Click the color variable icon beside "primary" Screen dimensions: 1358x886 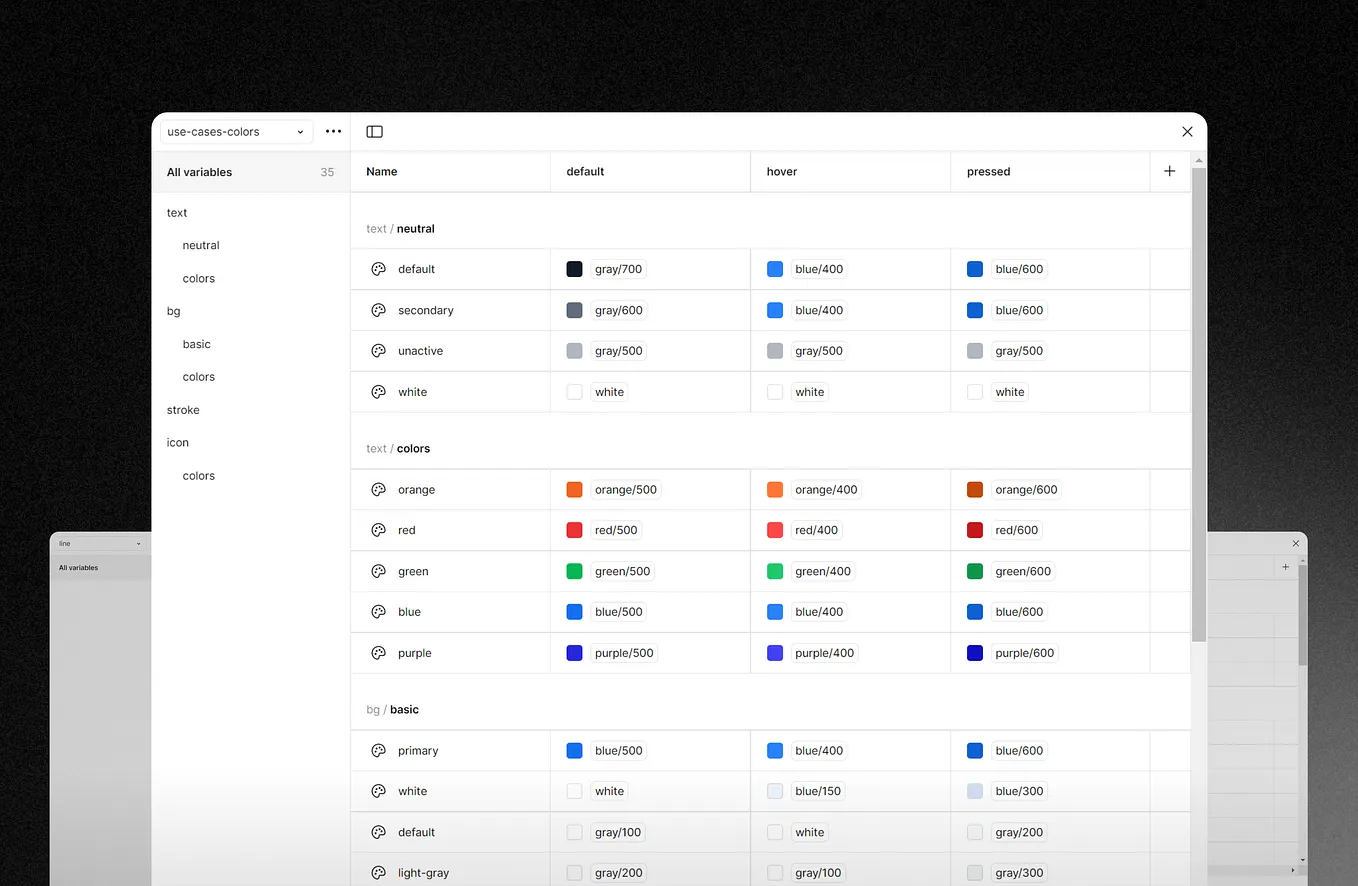point(378,750)
